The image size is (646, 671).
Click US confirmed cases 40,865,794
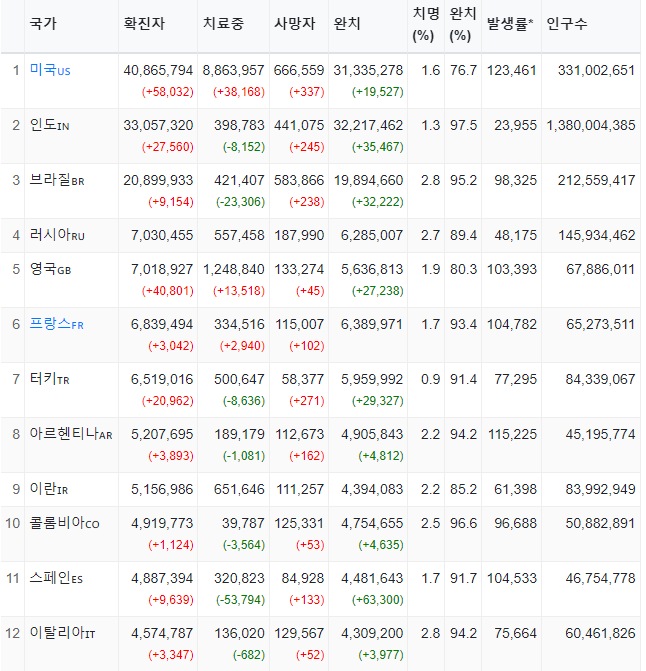(158, 70)
